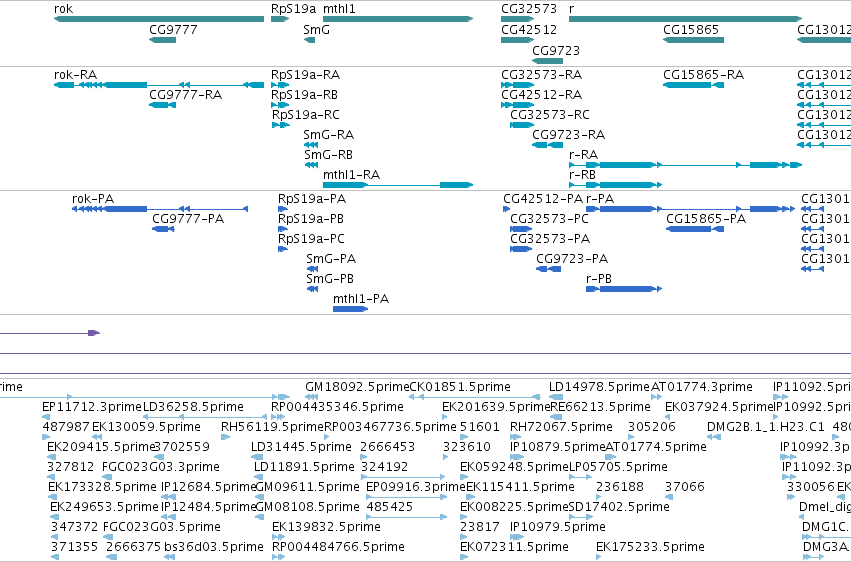Click the SmG-RA transcript glyph
Image resolution: width=851 pixels, height=562 pixels.
(310, 145)
